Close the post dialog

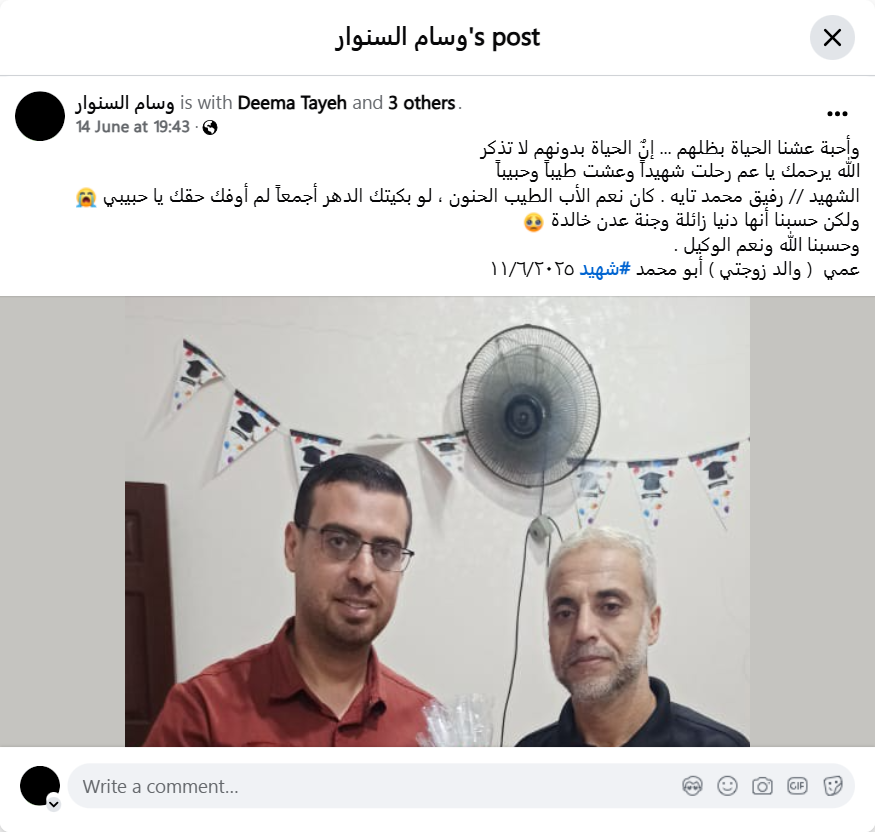(x=832, y=38)
